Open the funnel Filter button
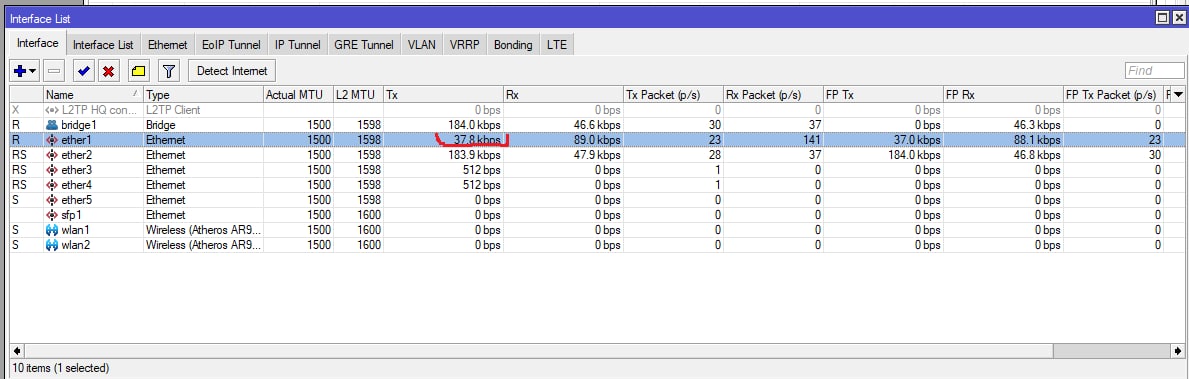This screenshot has width=1189, height=379. [168, 70]
